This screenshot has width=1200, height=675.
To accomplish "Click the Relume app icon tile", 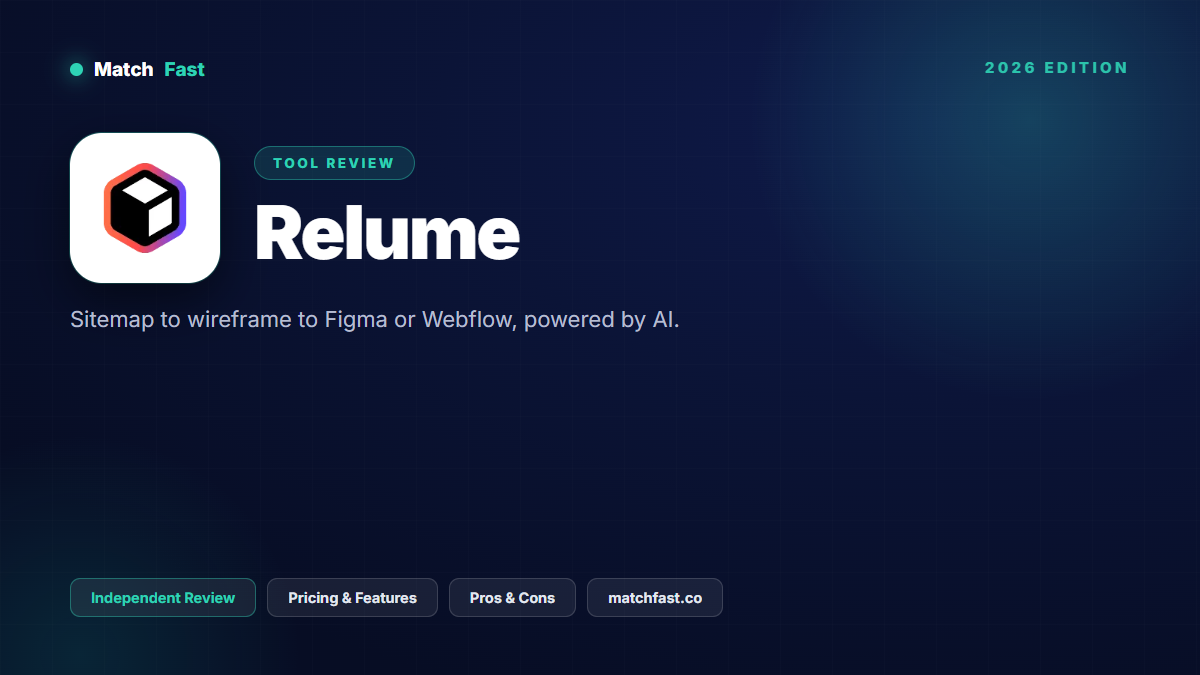I will [x=145, y=208].
